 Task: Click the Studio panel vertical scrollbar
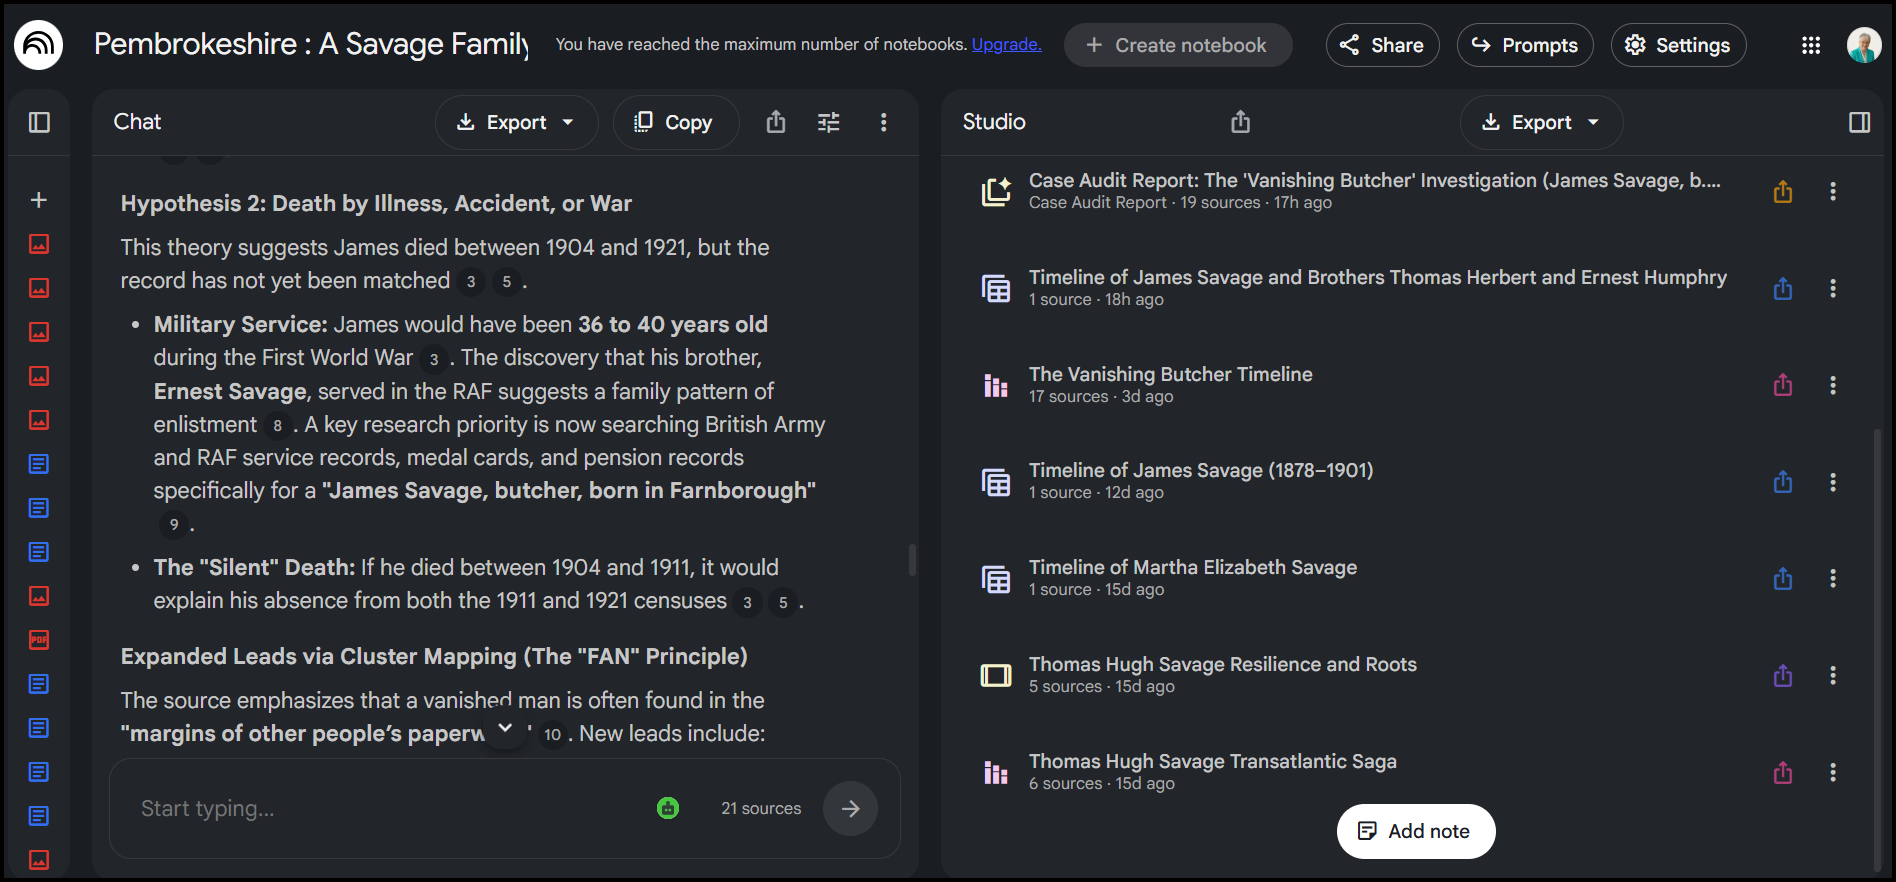point(1877,650)
